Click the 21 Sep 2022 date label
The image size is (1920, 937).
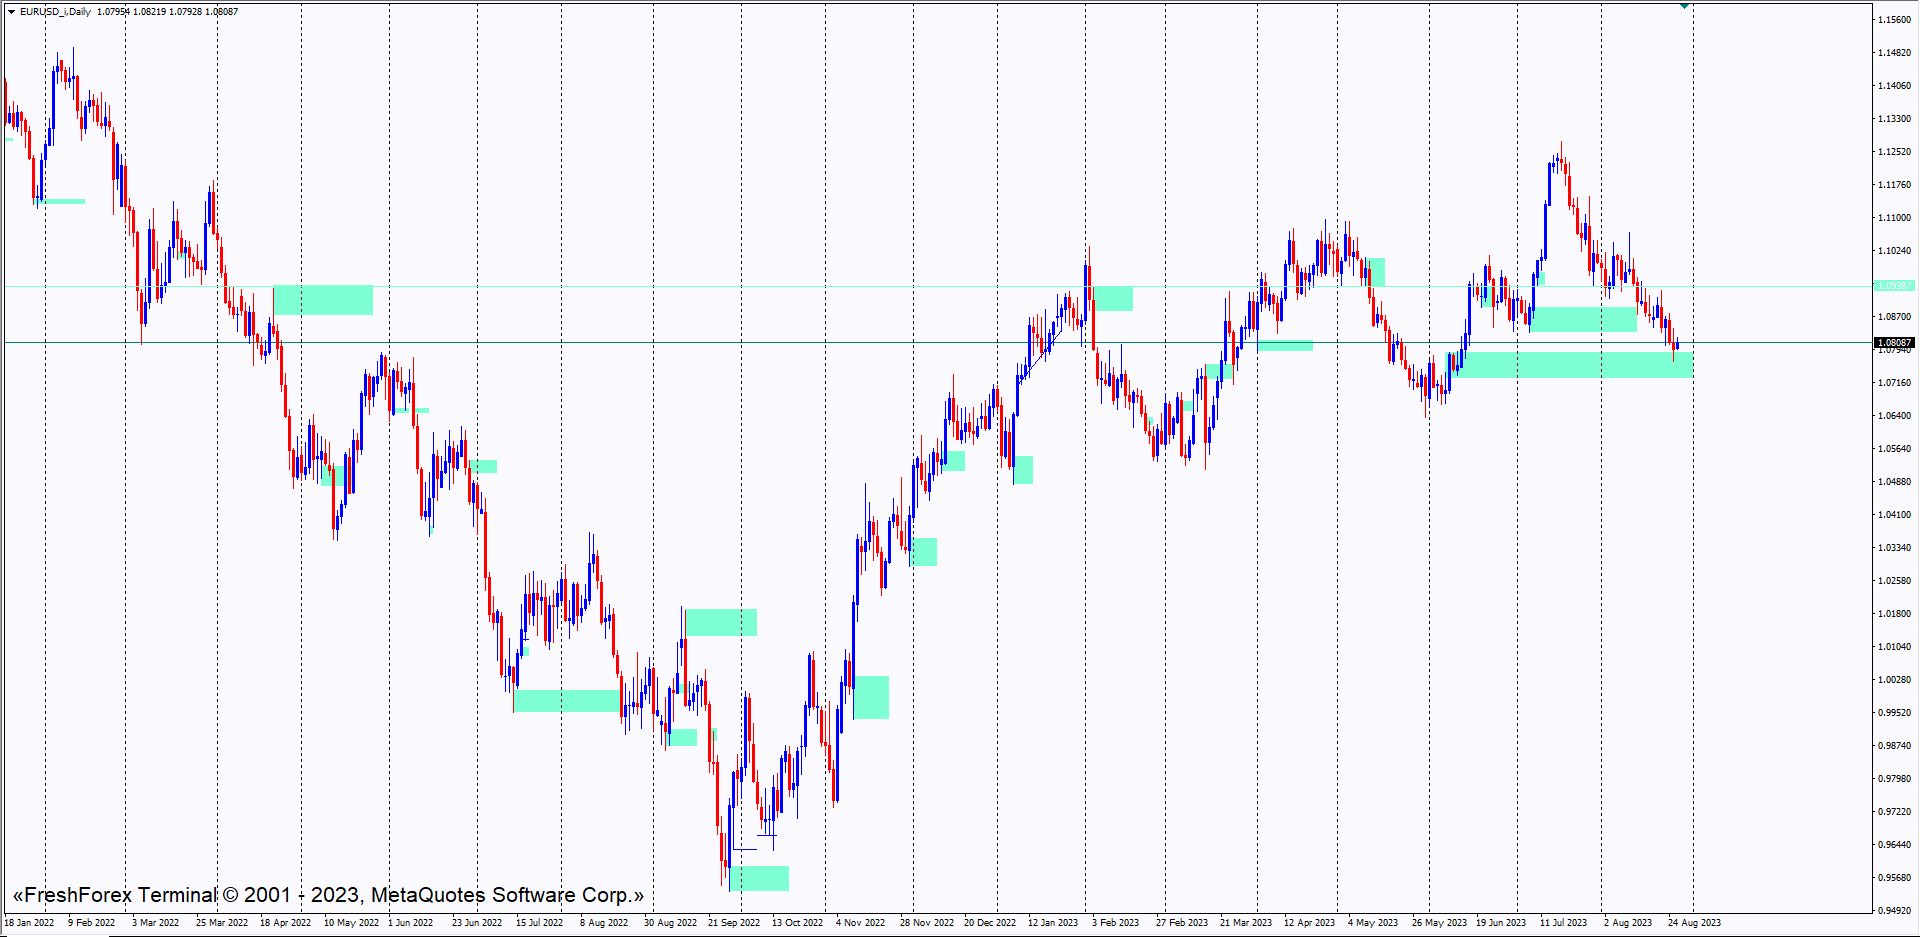(734, 923)
